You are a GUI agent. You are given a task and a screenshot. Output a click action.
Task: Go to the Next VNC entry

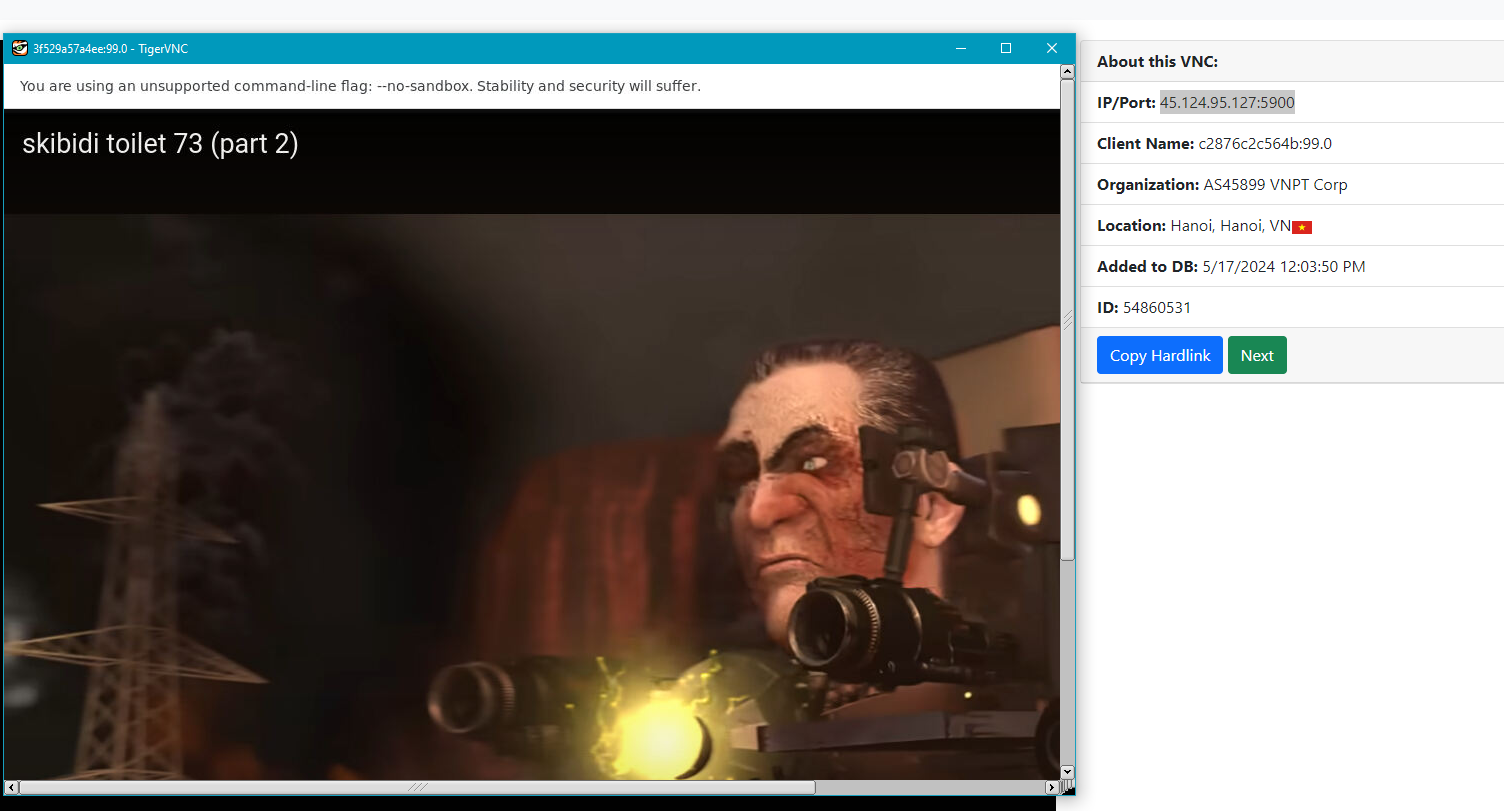click(x=1257, y=355)
